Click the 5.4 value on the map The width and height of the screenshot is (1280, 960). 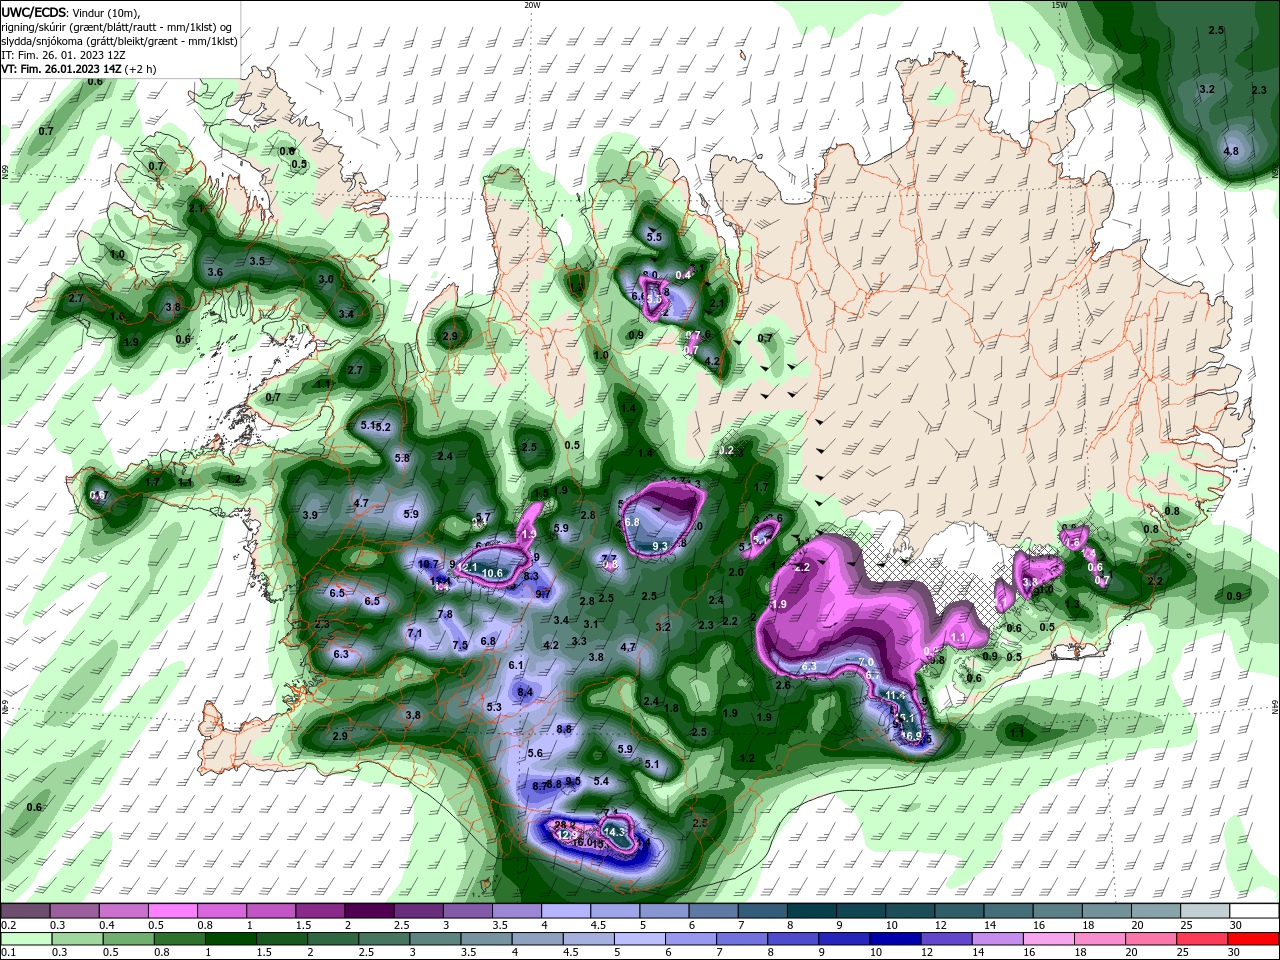click(601, 781)
